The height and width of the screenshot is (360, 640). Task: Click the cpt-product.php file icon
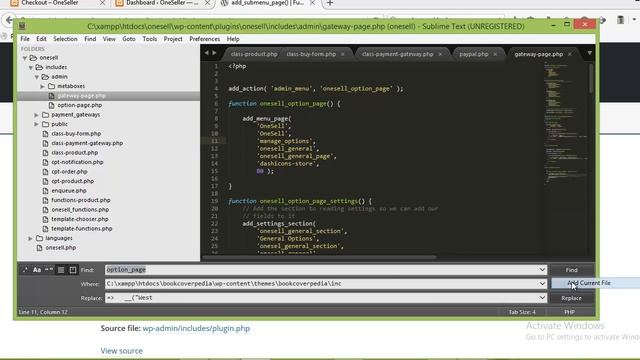coord(45,181)
